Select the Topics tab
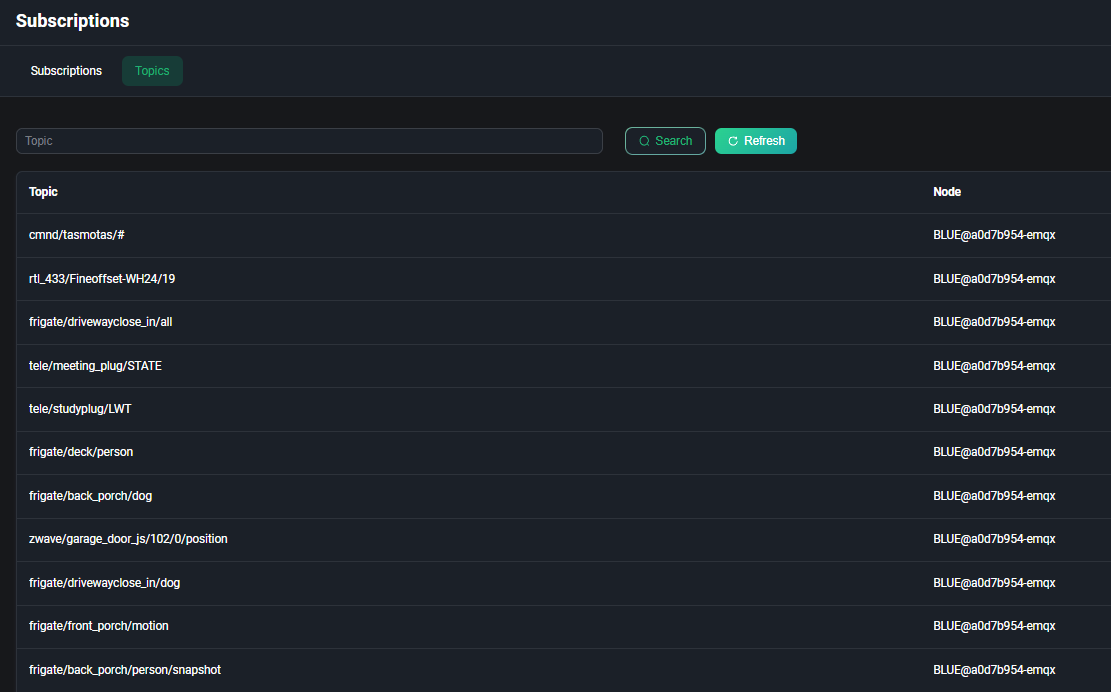The height and width of the screenshot is (692, 1111). coord(152,71)
